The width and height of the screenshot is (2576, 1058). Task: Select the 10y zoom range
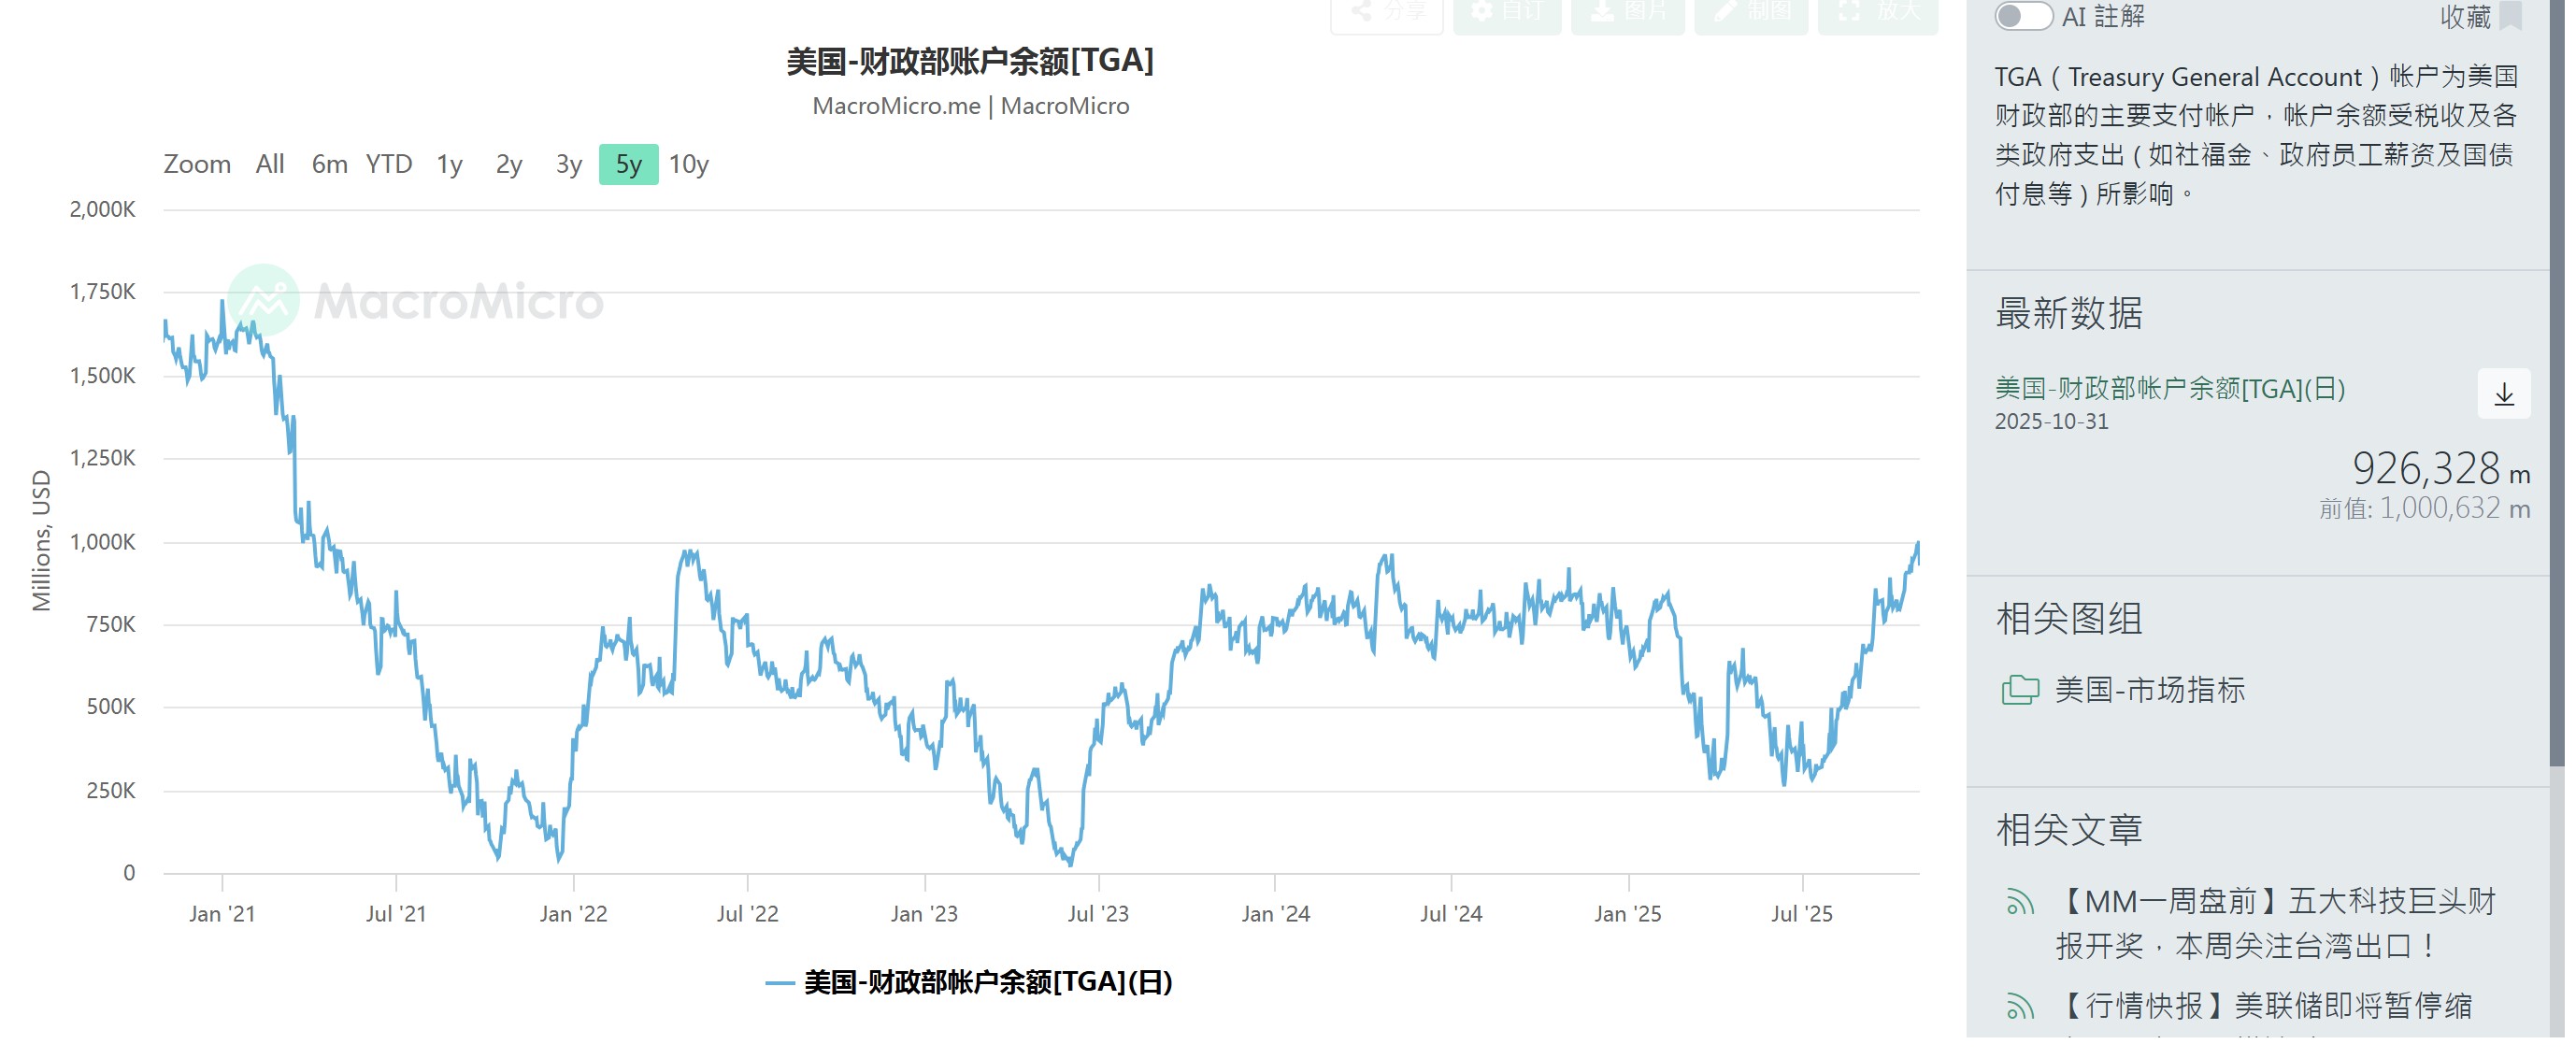[x=688, y=164]
